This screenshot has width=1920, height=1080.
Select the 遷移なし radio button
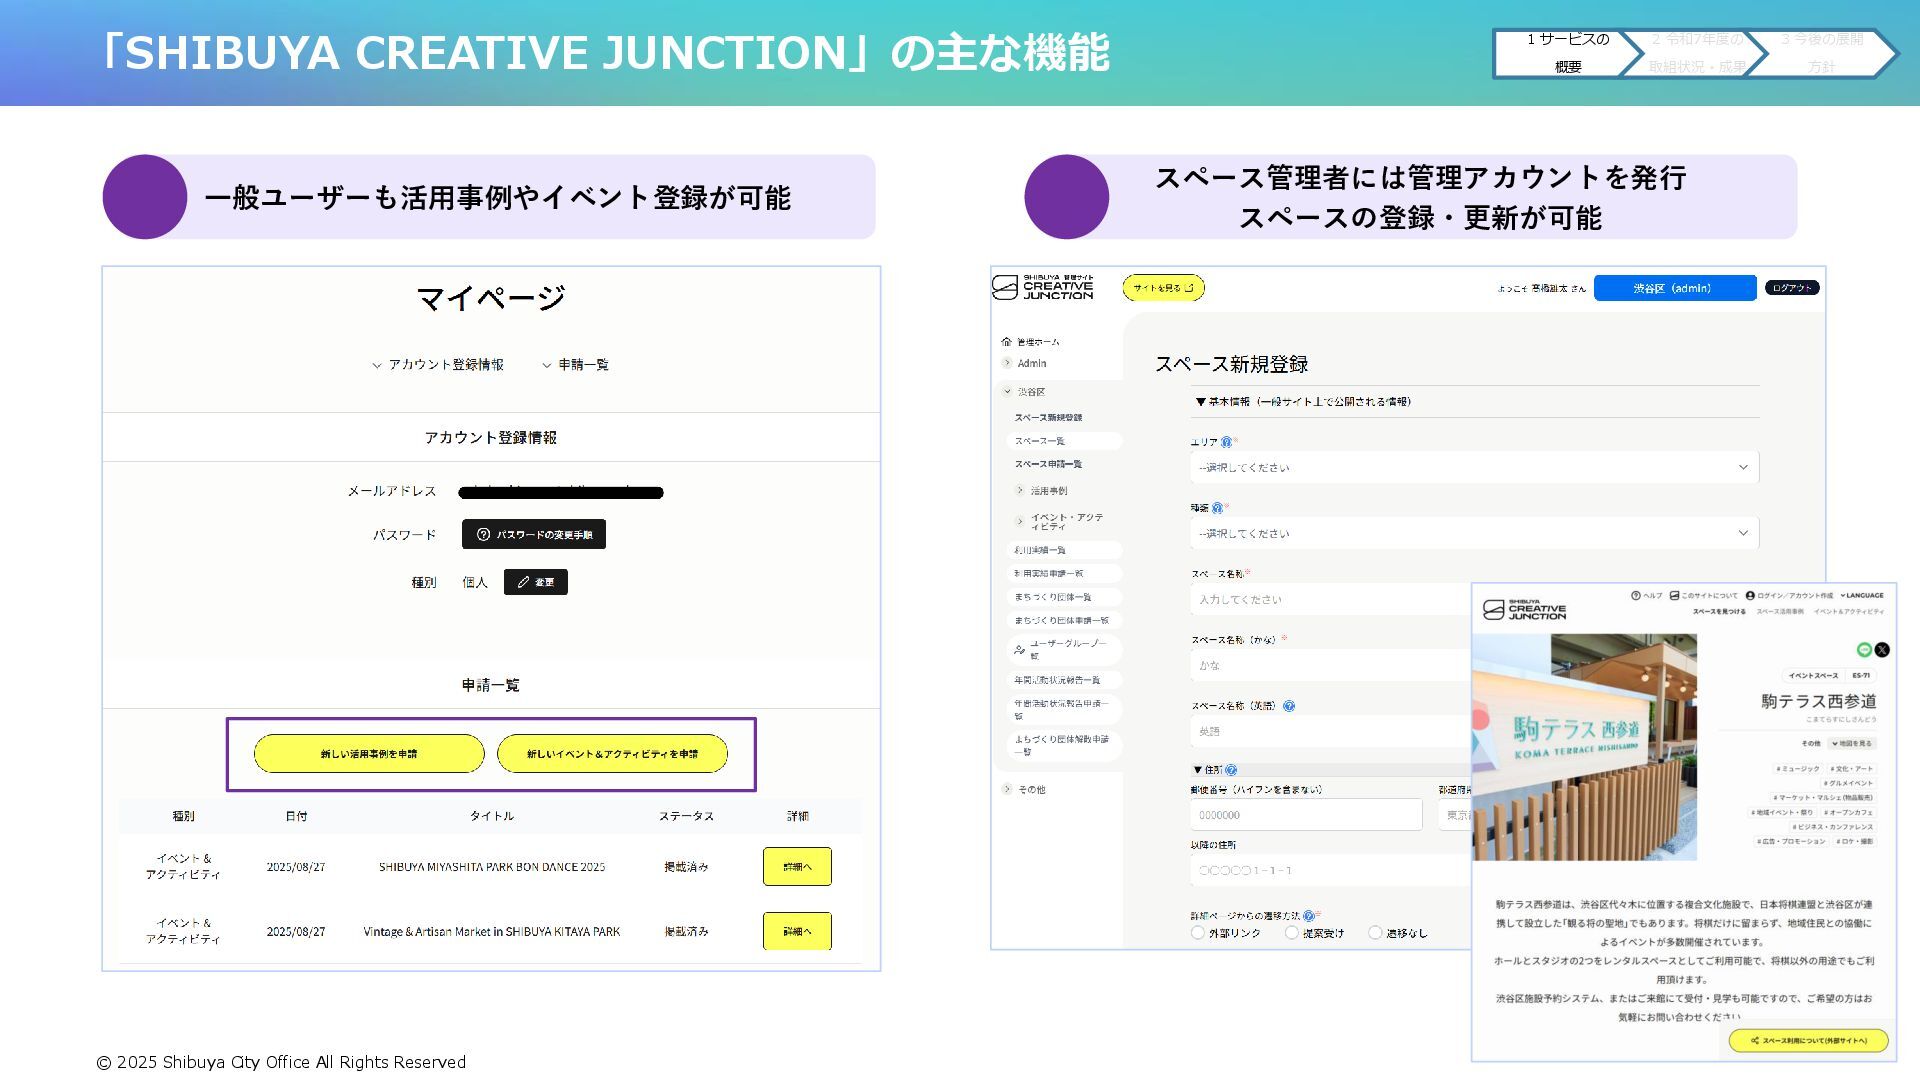pos(1375,933)
